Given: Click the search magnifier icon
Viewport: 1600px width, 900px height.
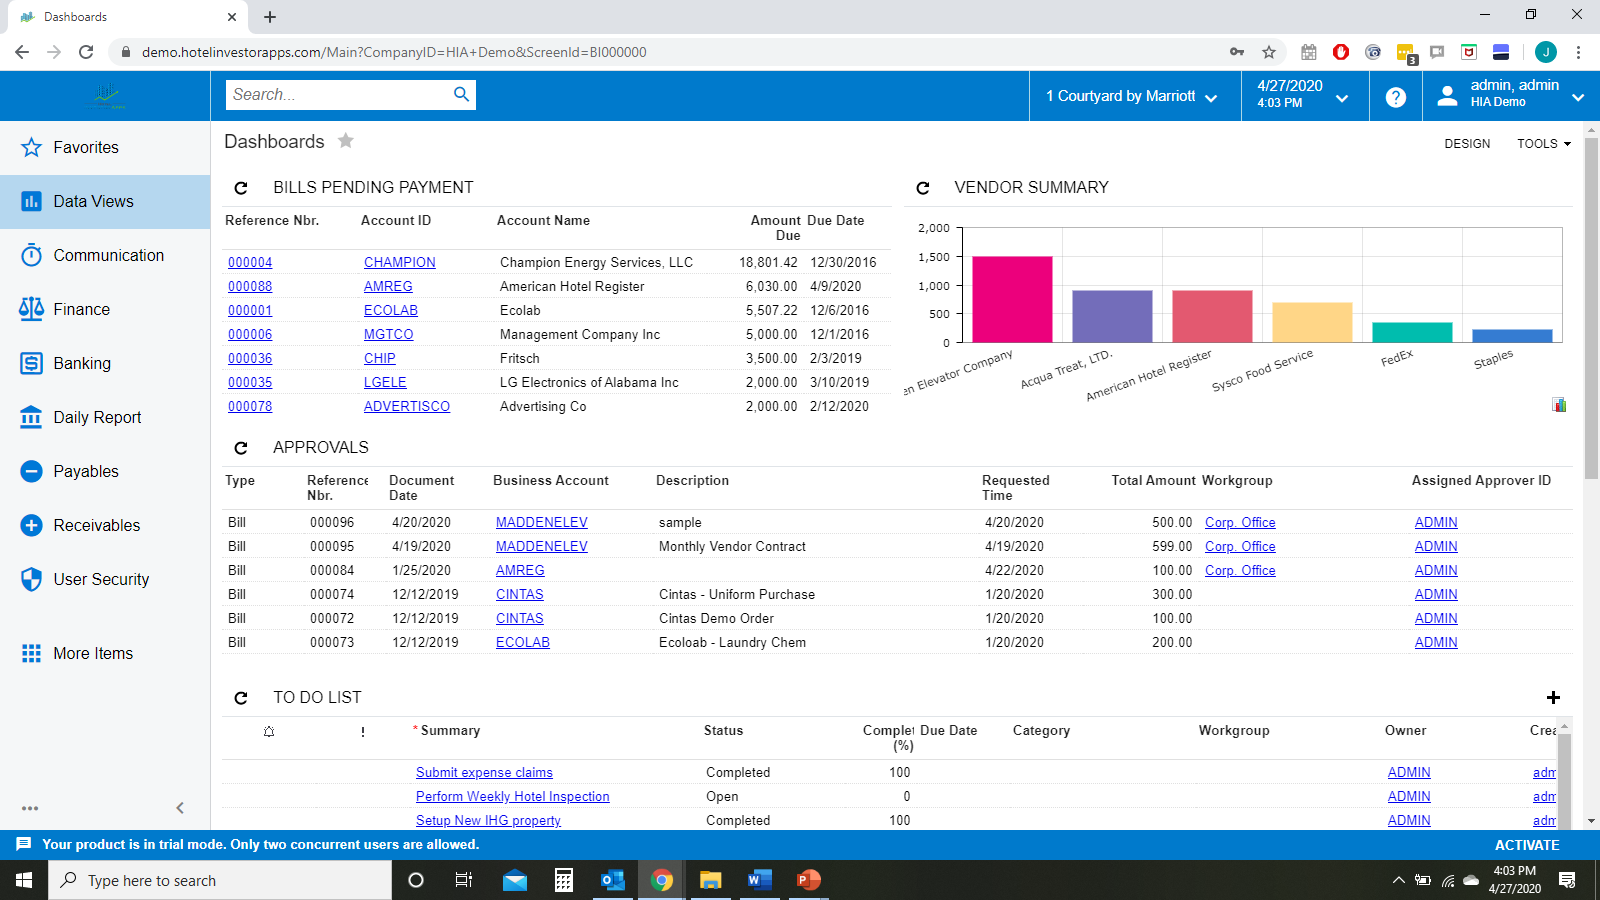Looking at the screenshot, I should [x=461, y=94].
